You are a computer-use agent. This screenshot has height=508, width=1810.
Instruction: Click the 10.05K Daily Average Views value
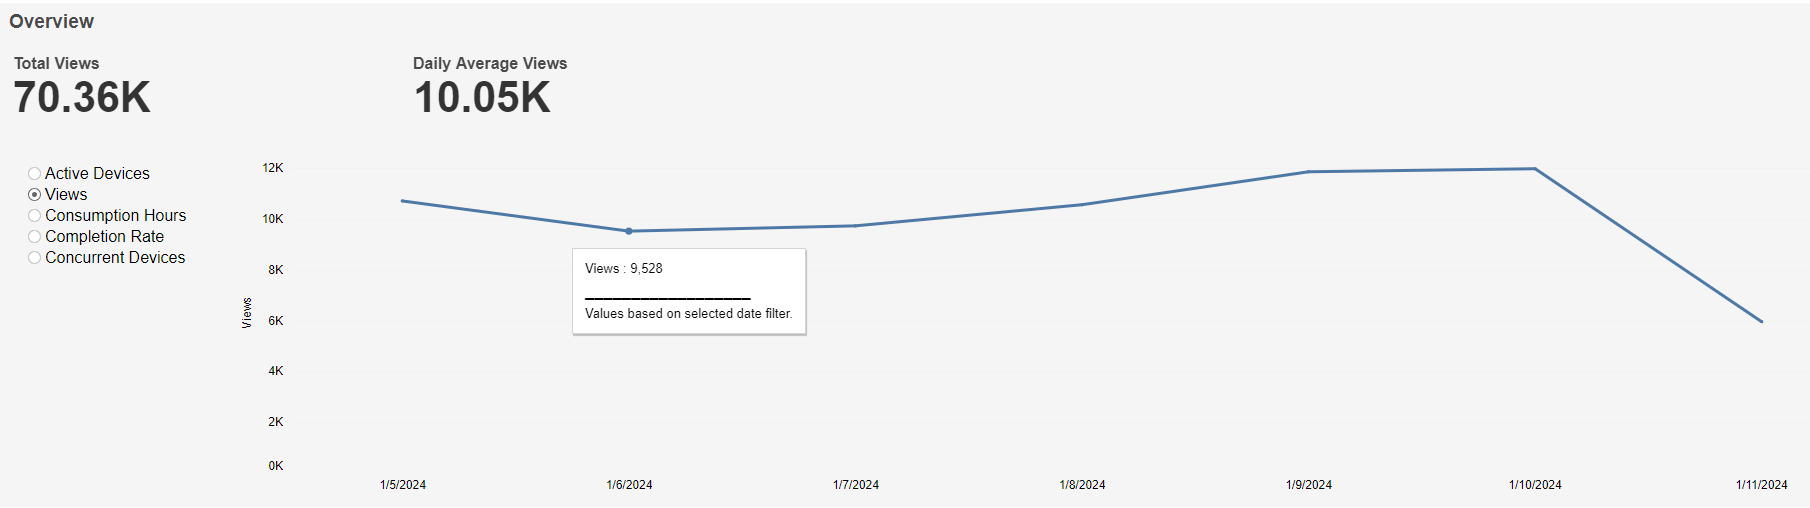coord(482,98)
